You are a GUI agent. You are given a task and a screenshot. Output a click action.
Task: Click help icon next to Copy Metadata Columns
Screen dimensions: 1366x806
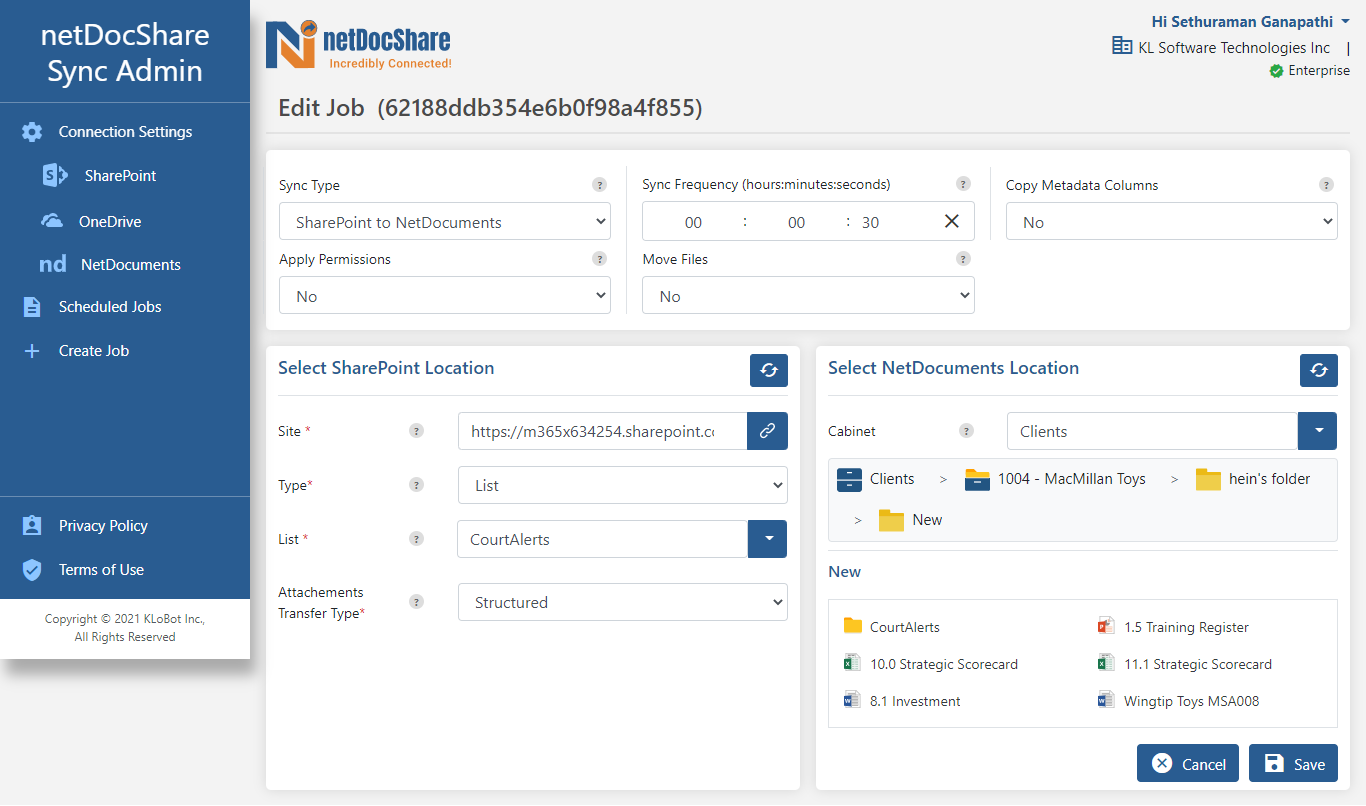[1326, 185]
